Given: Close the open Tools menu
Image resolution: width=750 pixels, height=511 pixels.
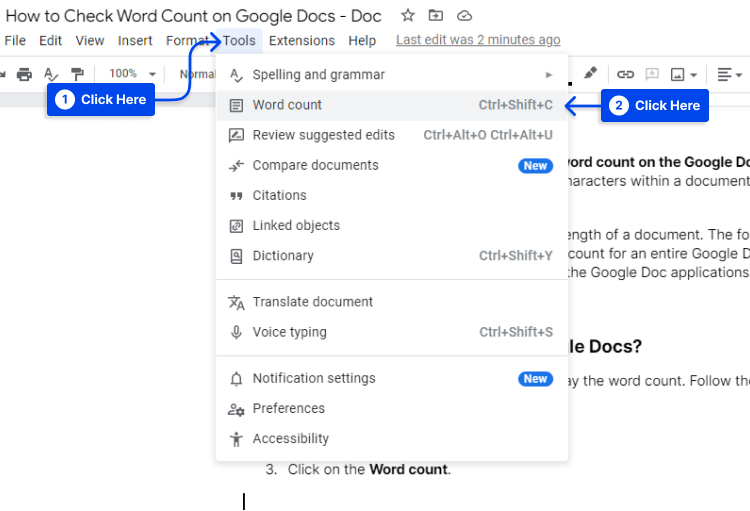Looking at the screenshot, I should [x=239, y=41].
